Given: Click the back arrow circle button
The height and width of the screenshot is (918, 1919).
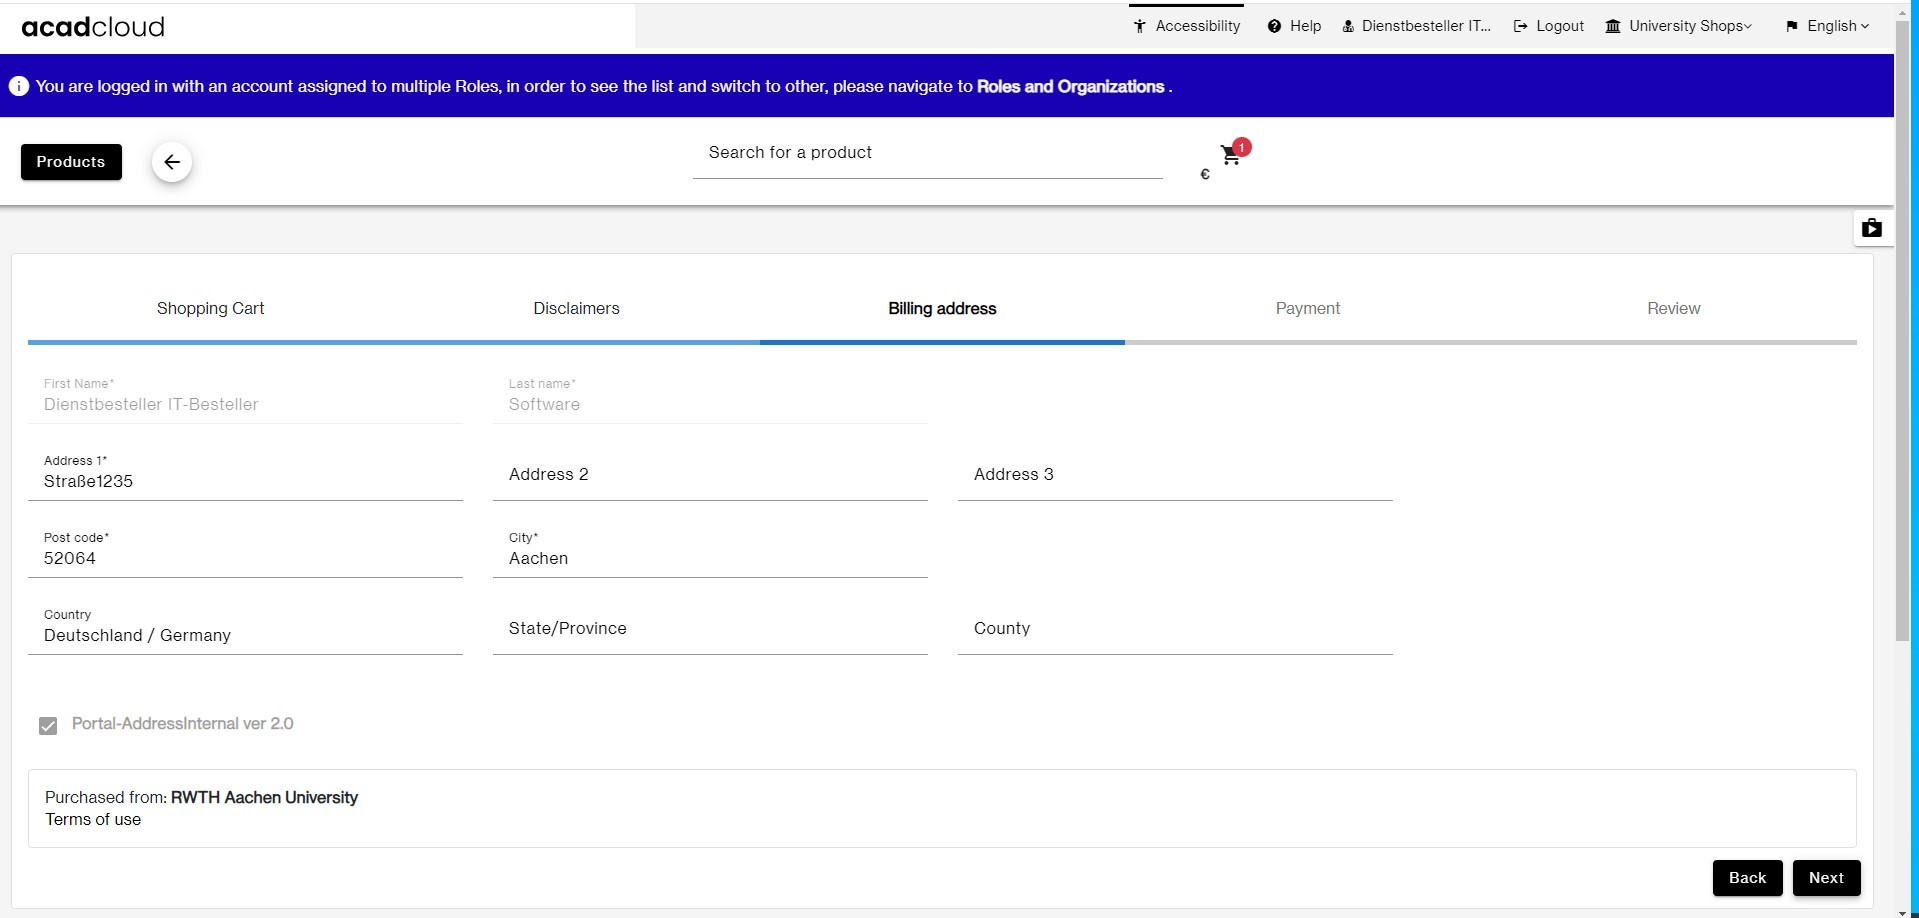Looking at the screenshot, I should pos(172,162).
